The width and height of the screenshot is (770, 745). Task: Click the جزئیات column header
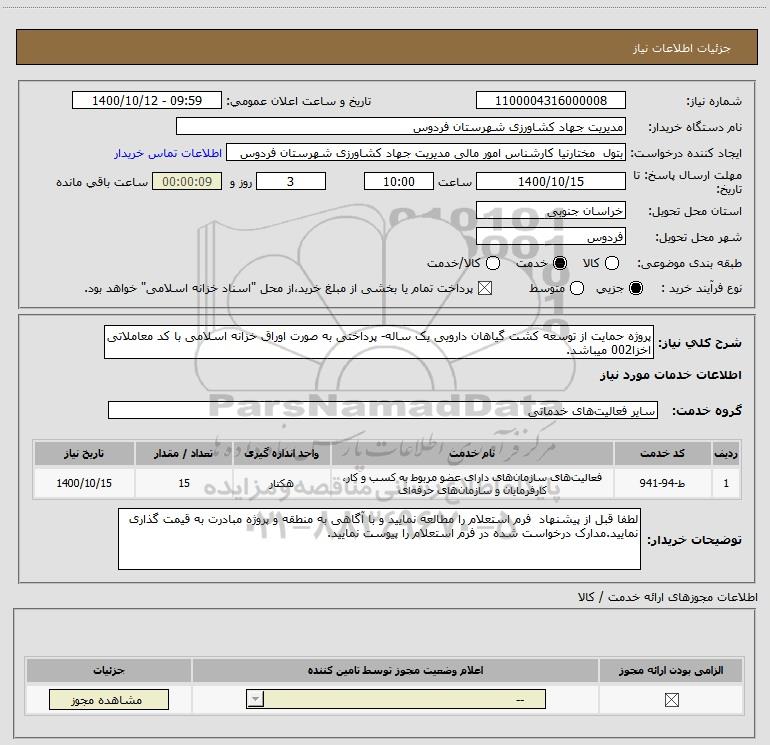tap(109, 670)
